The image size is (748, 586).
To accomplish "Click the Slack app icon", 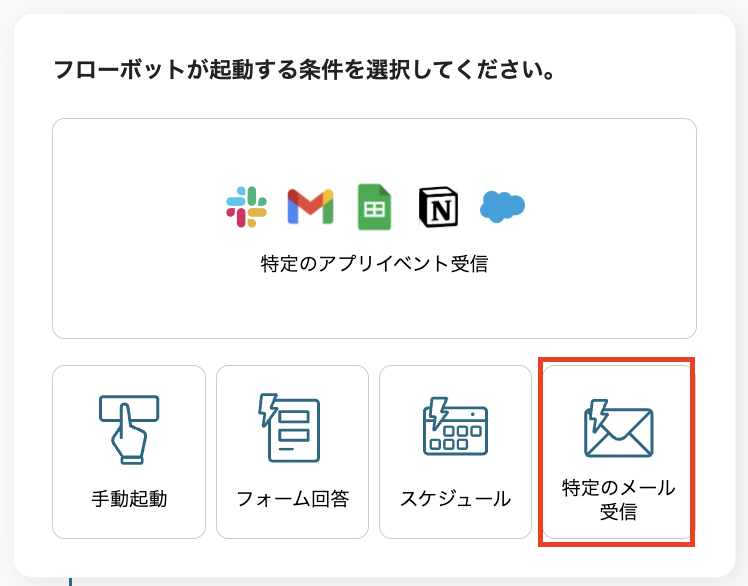I will [246, 207].
